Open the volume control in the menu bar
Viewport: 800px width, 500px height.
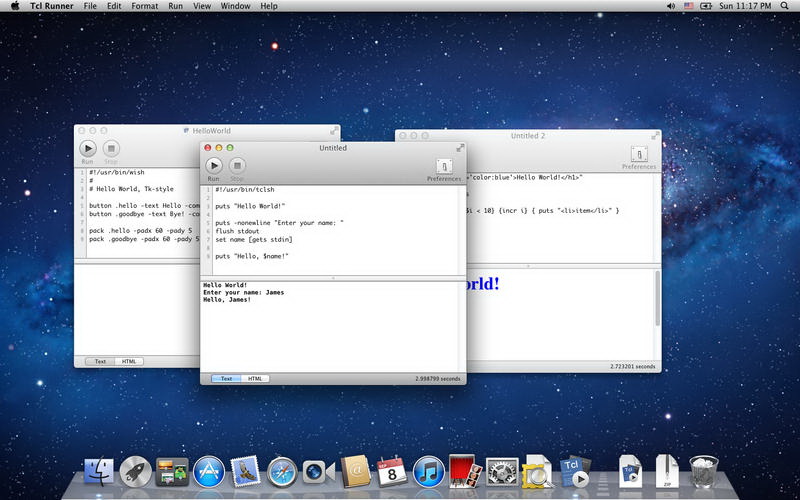pyautogui.click(x=672, y=6)
